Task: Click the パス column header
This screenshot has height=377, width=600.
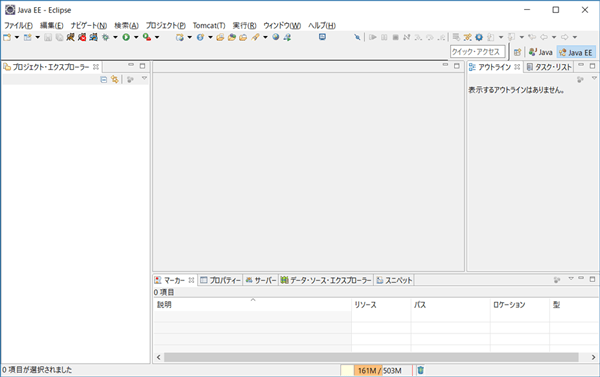Action: [451, 305]
